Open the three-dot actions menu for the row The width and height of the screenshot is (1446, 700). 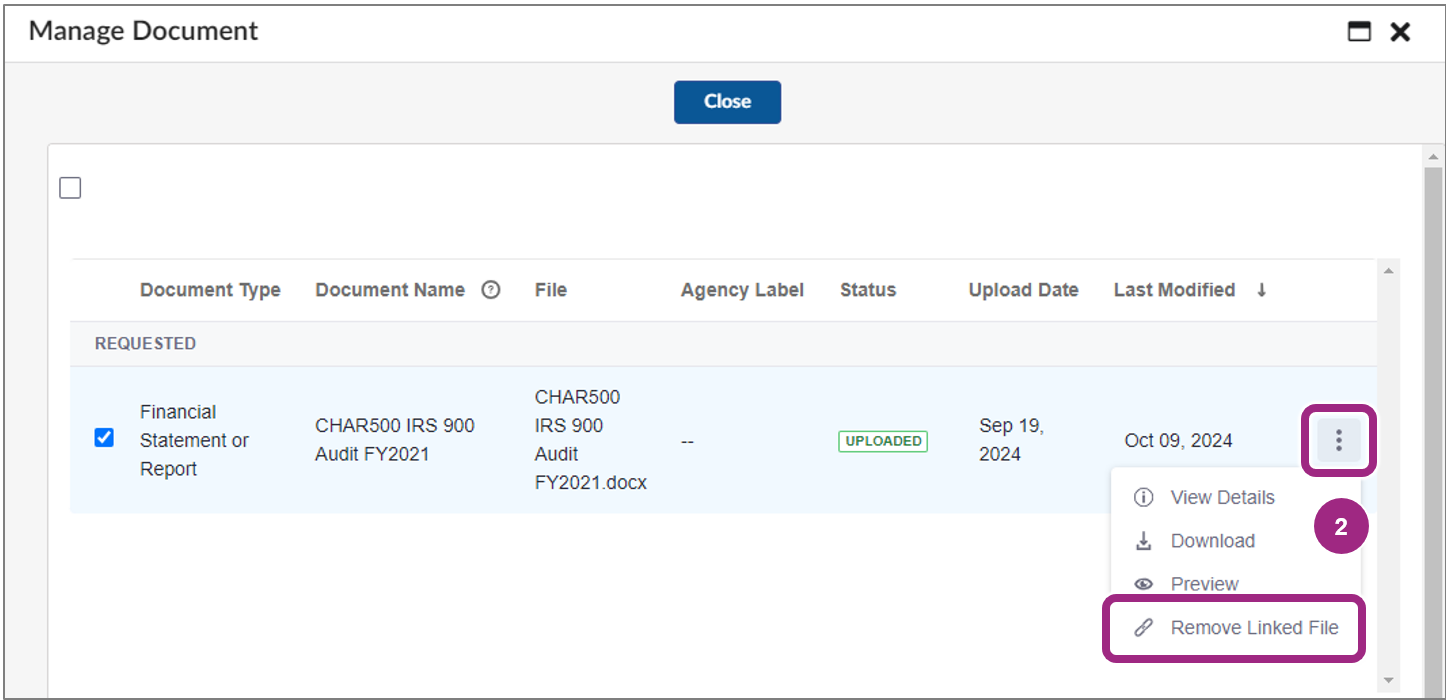click(1338, 440)
